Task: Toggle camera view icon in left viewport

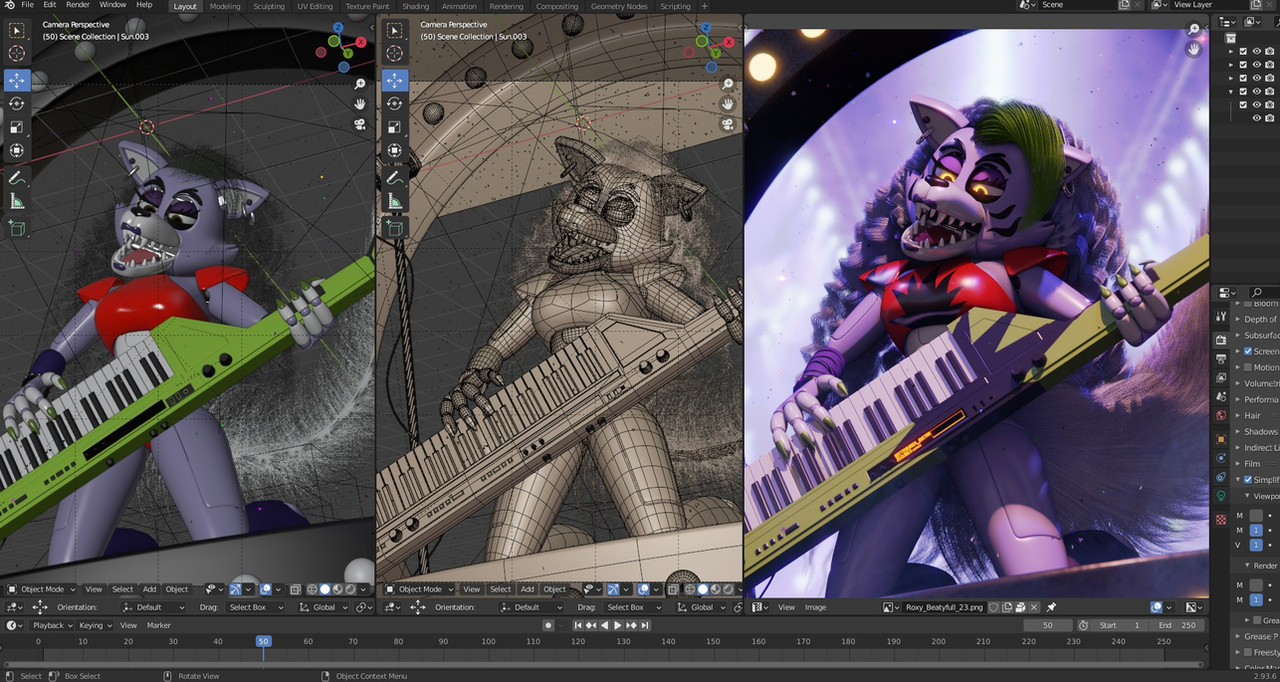Action: coord(359,124)
